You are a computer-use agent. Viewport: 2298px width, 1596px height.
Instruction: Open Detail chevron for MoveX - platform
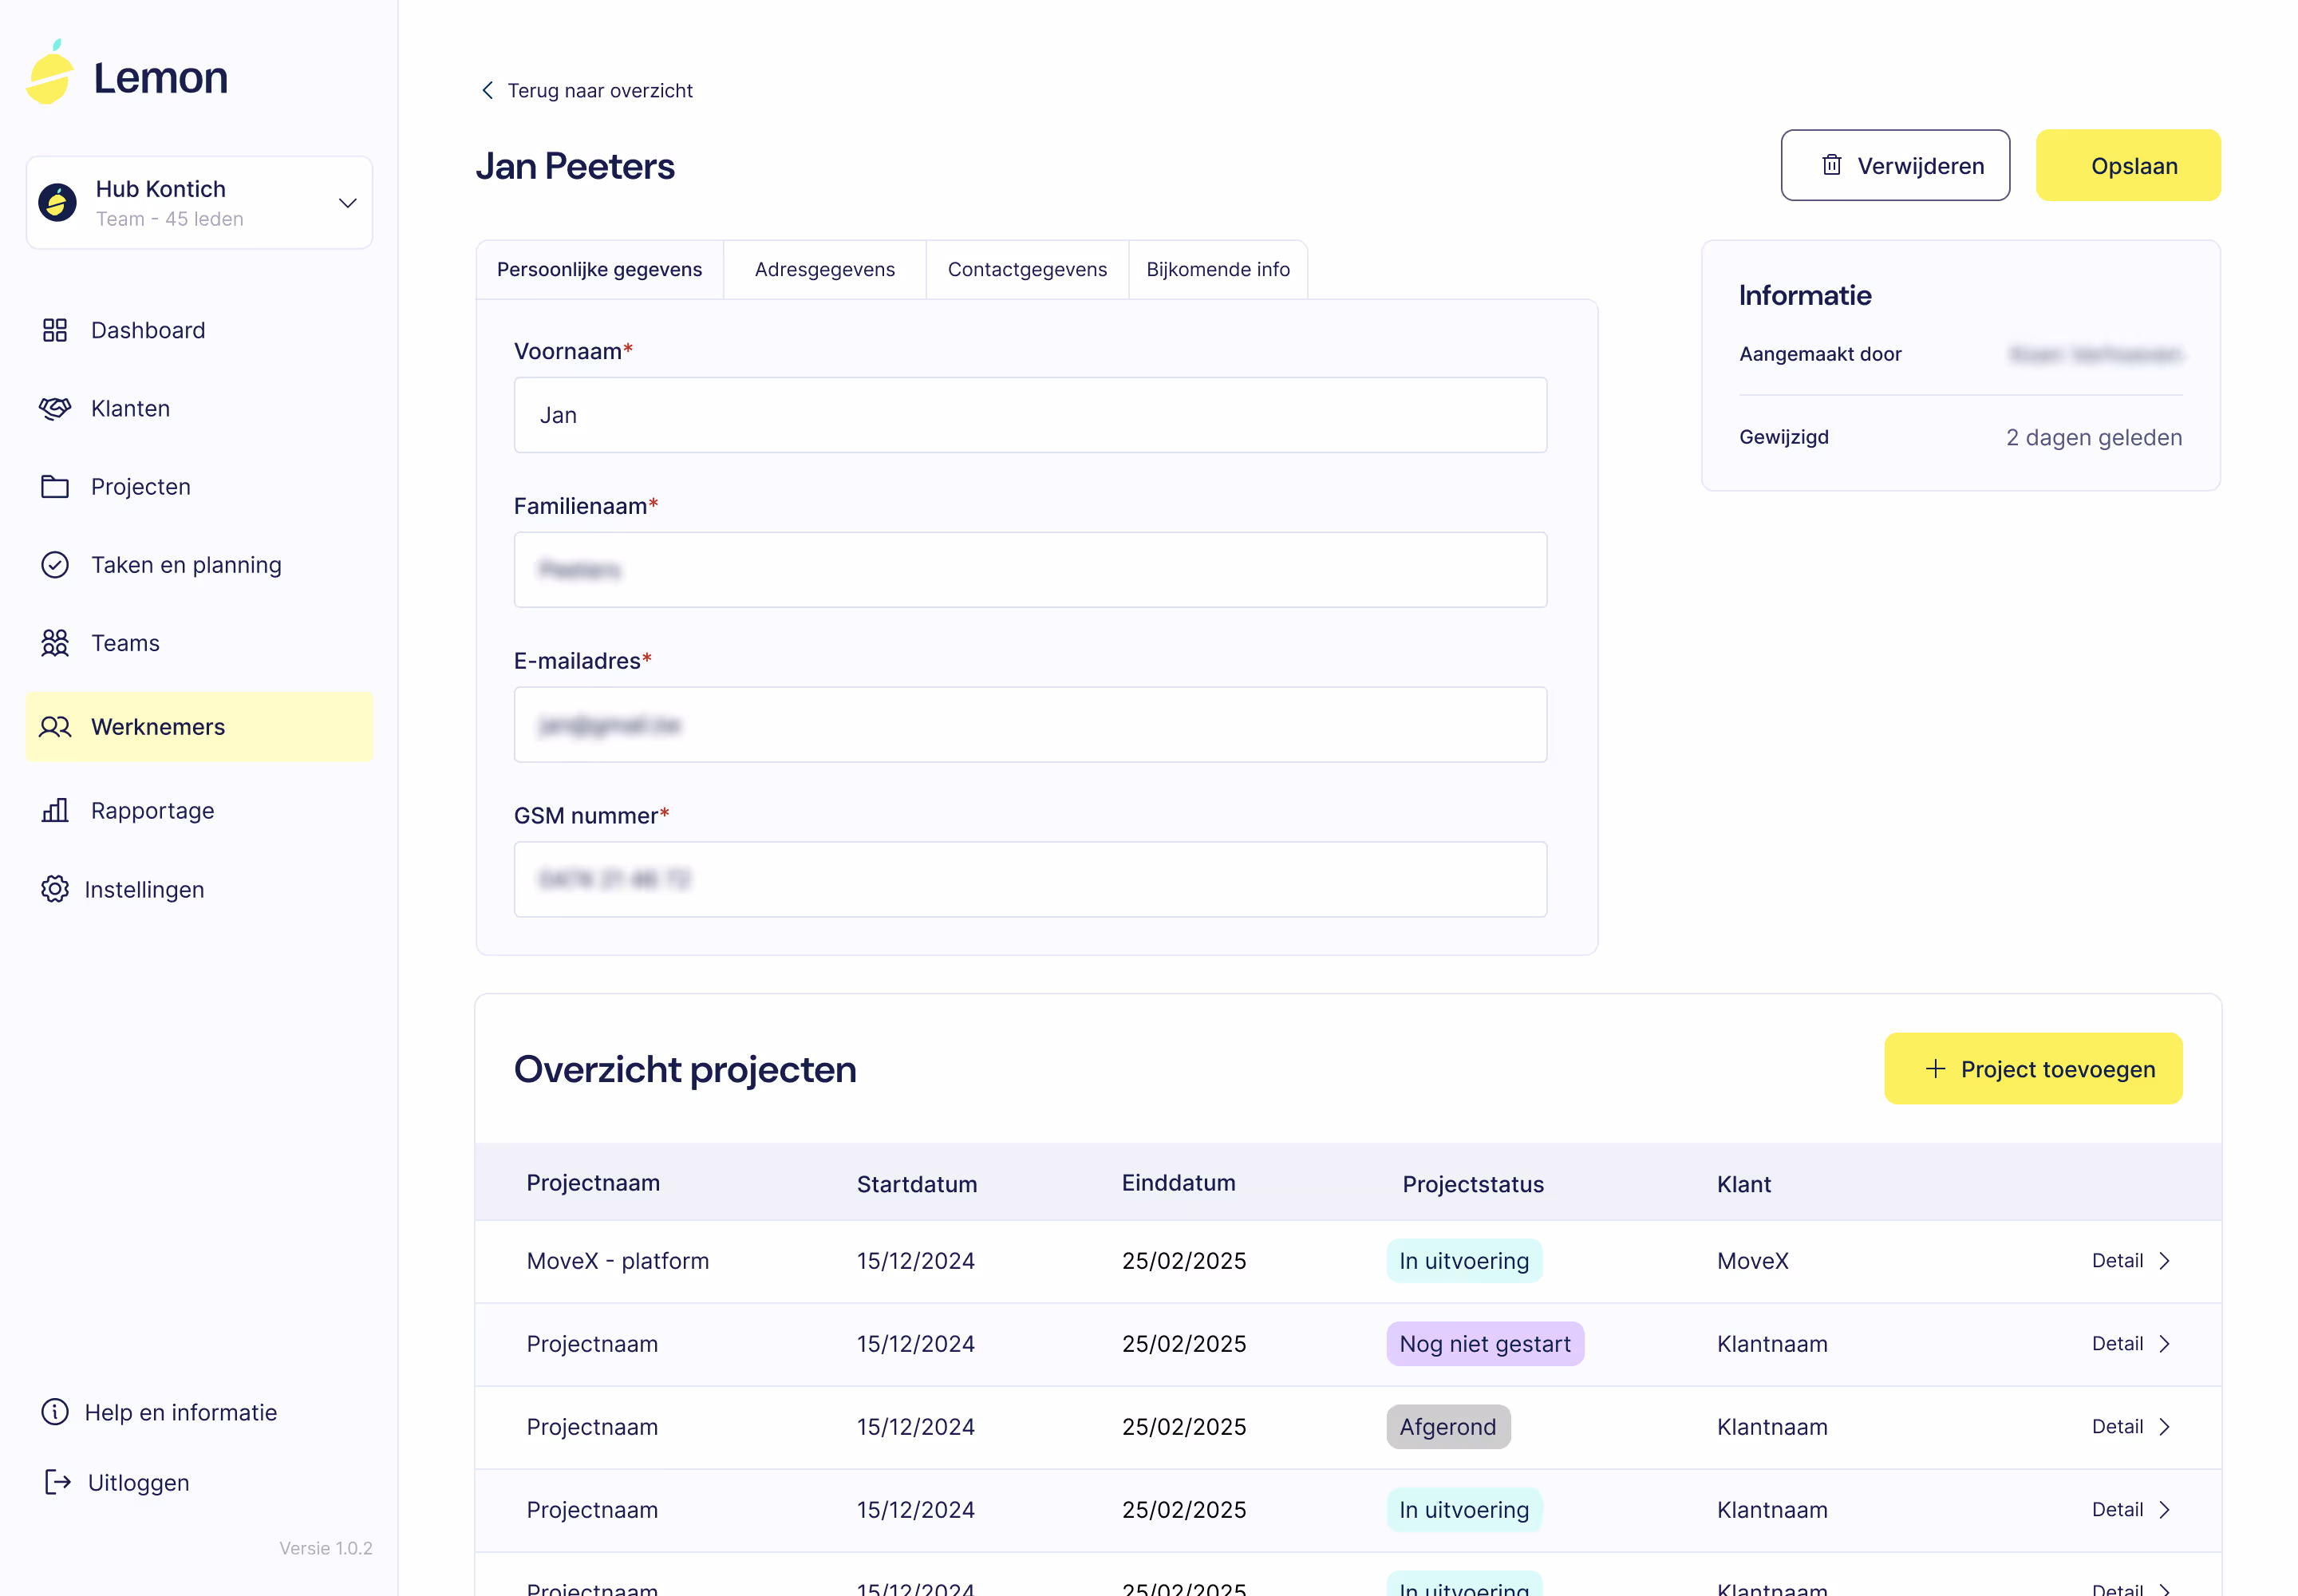point(2164,1261)
